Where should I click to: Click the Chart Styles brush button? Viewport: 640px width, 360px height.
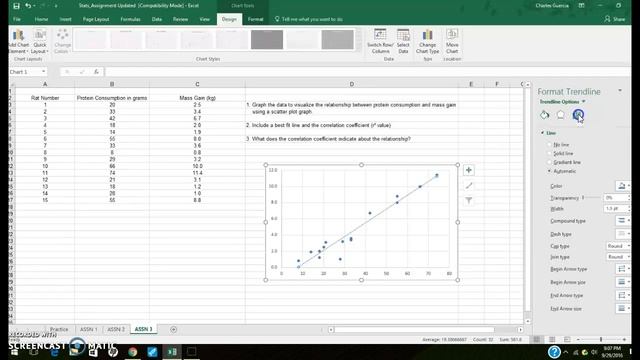point(469,186)
